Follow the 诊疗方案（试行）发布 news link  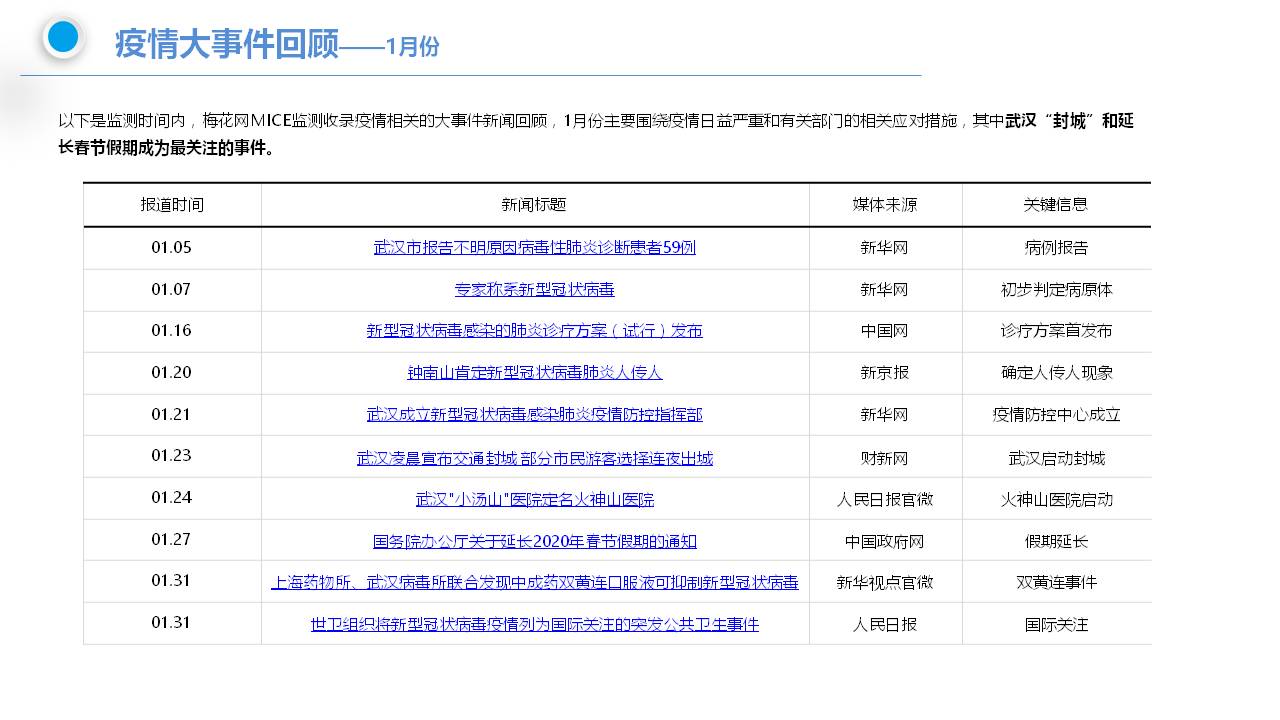(x=534, y=330)
